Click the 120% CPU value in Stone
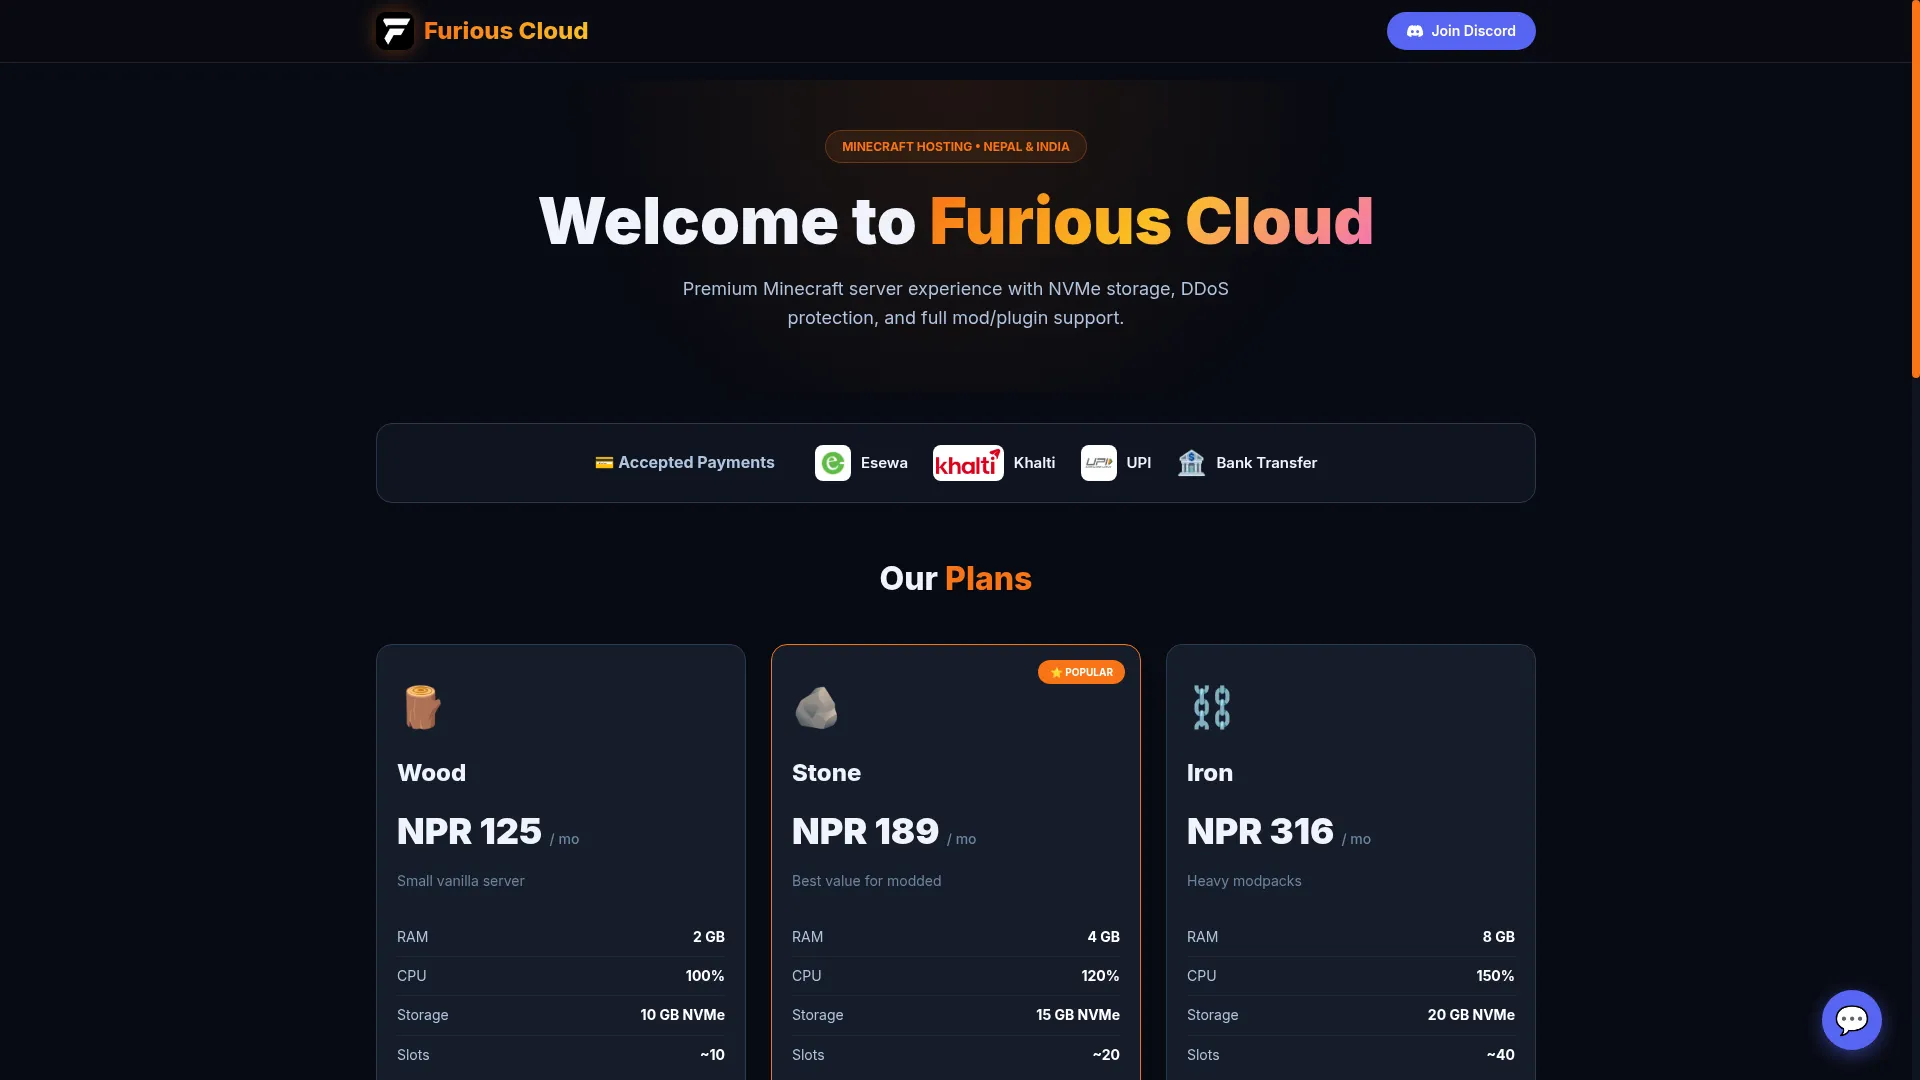 pos(1100,976)
